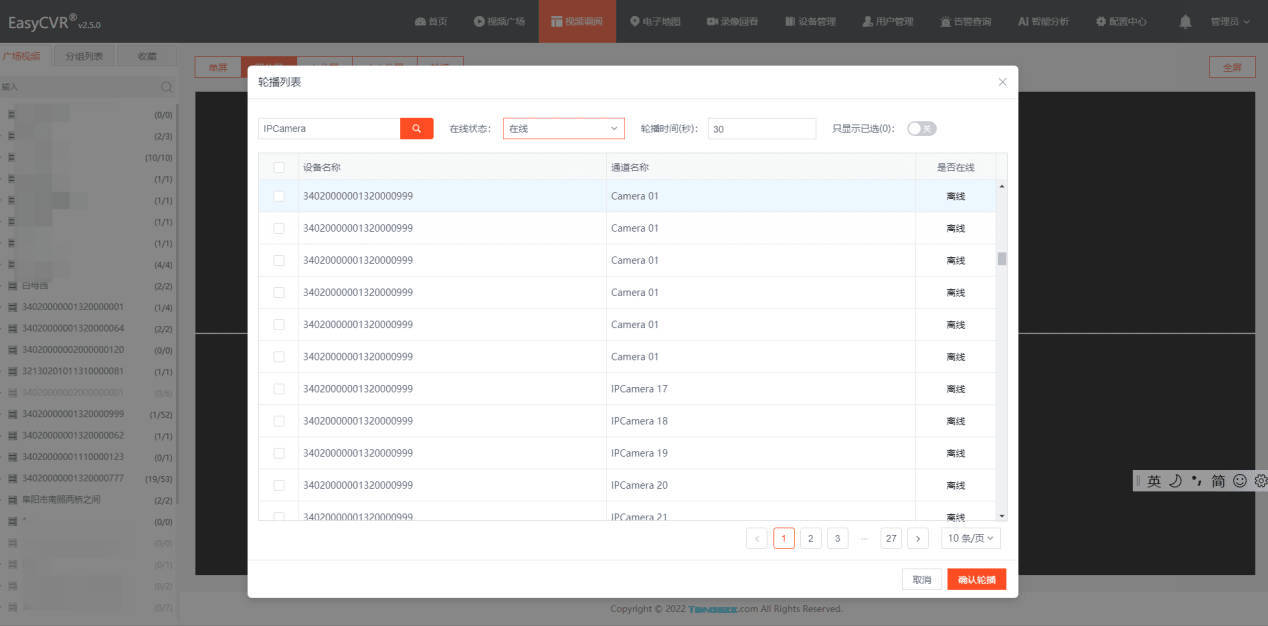Click EasyCVR logo in the header
This screenshot has height=626, width=1268.
coord(54,21)
